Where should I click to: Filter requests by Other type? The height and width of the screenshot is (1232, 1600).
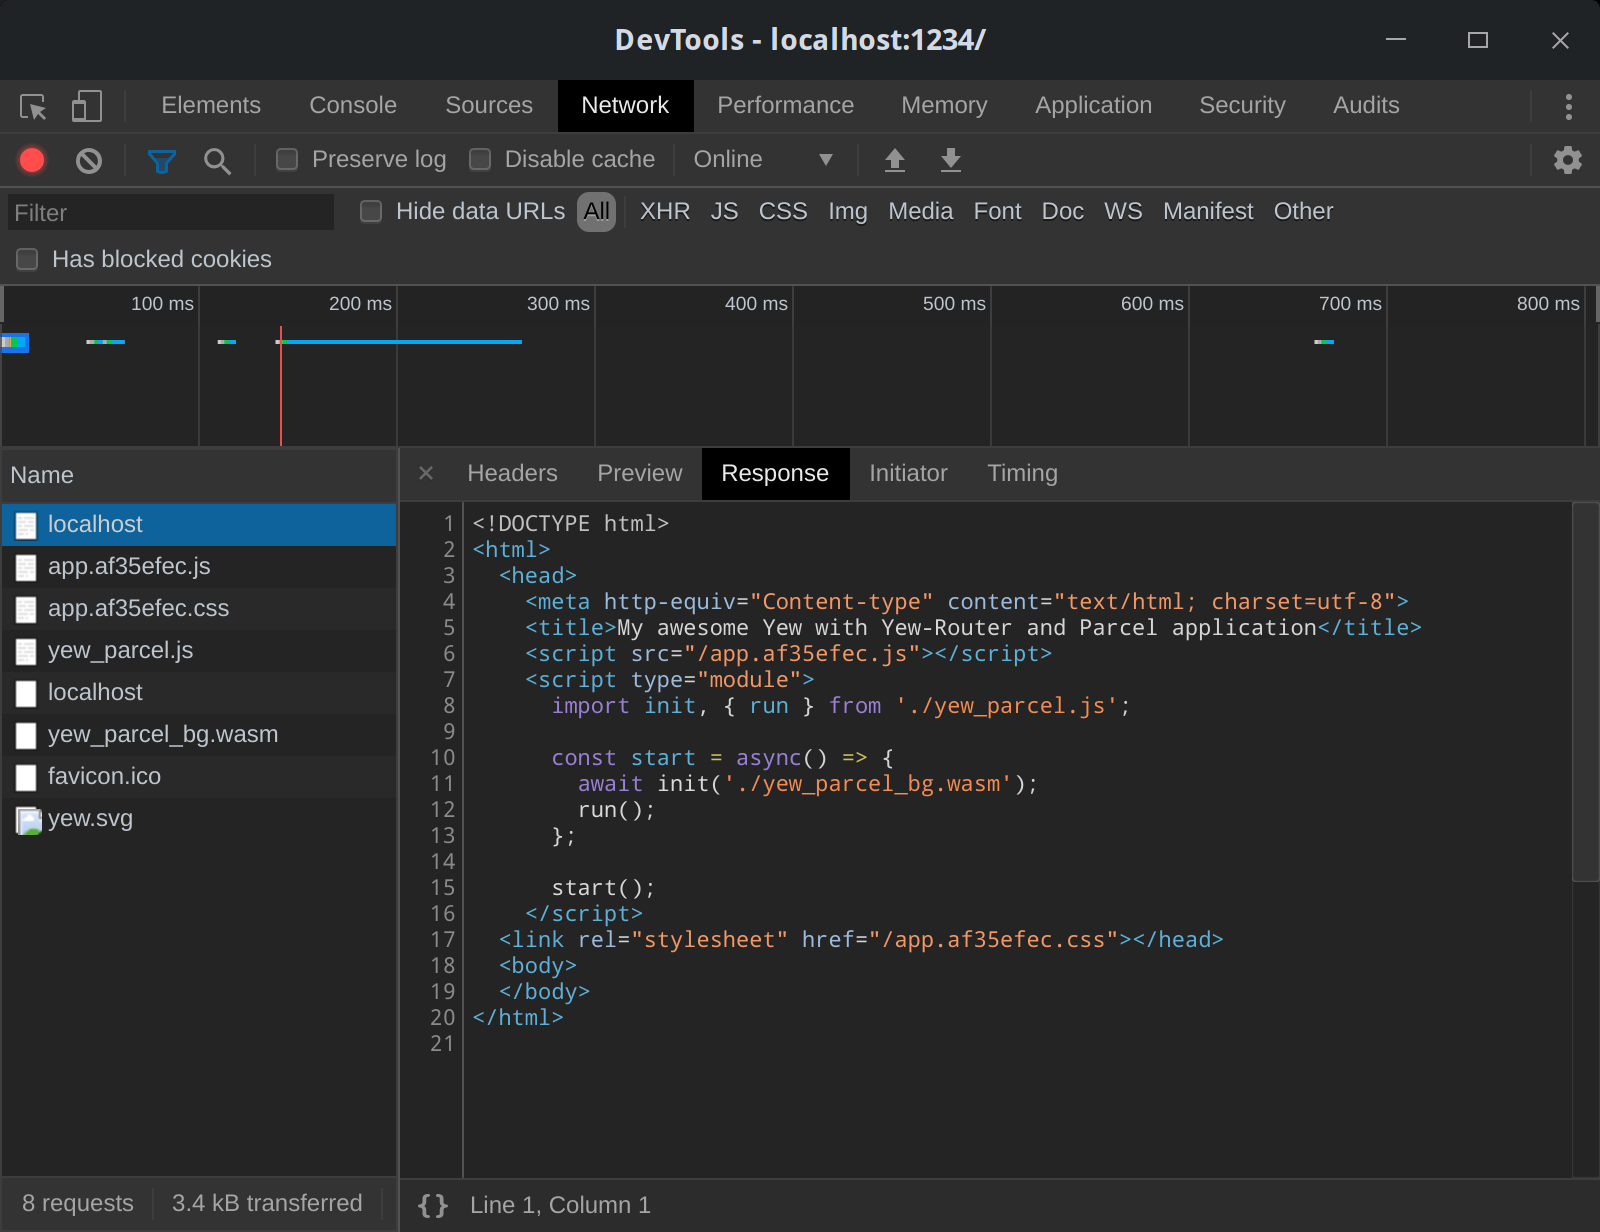pos(1303,212)
